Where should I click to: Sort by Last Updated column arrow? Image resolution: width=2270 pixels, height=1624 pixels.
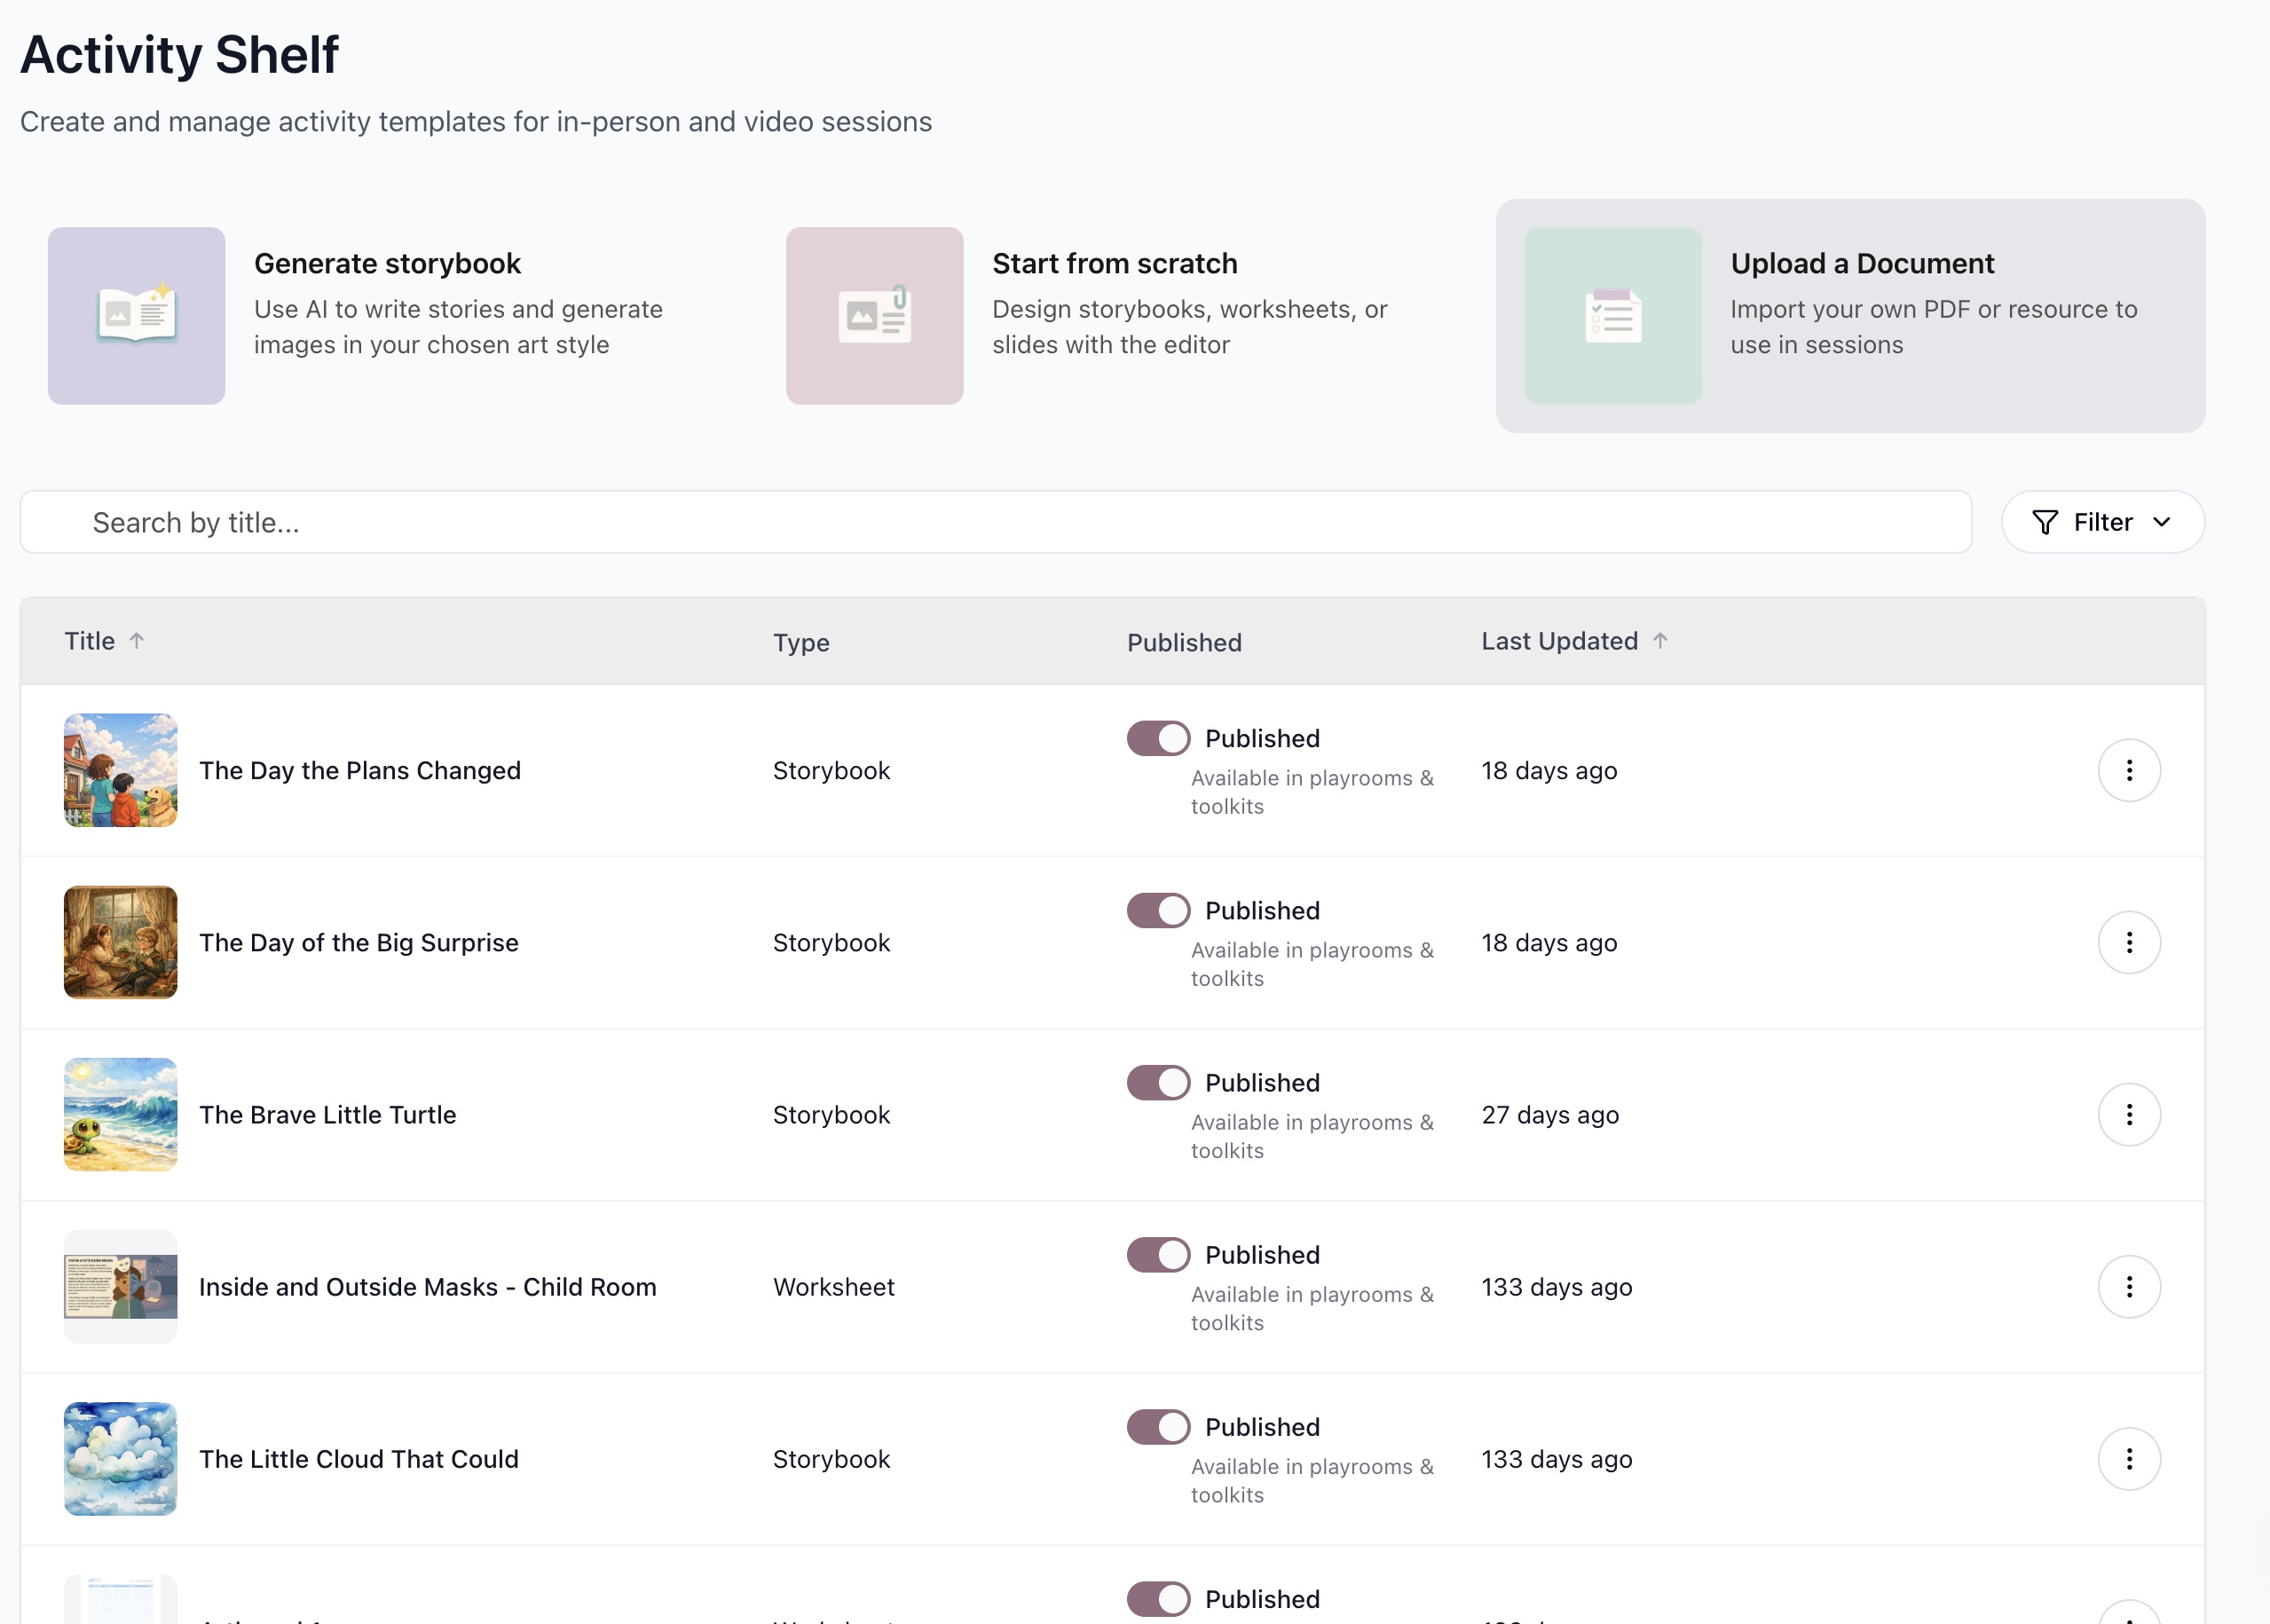[x=1660, y=640]
